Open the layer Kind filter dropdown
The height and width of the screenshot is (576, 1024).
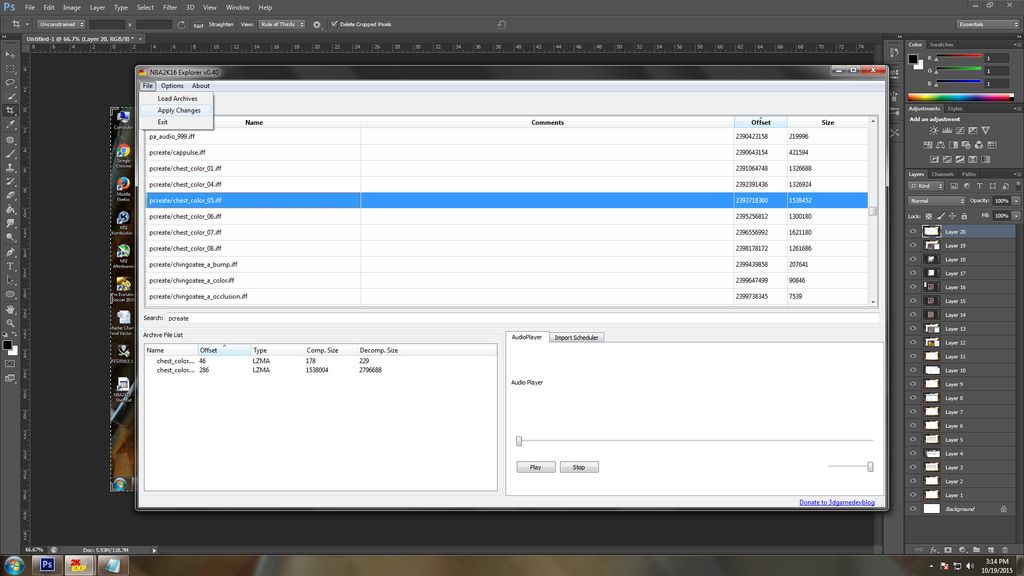[x=927, y=186]
